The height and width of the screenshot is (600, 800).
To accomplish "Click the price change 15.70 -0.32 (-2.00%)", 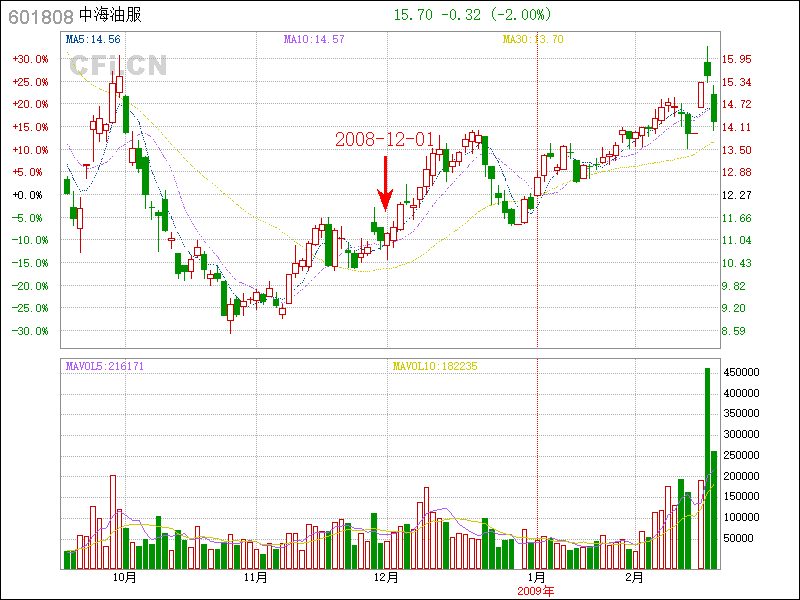I will point(472,15).
